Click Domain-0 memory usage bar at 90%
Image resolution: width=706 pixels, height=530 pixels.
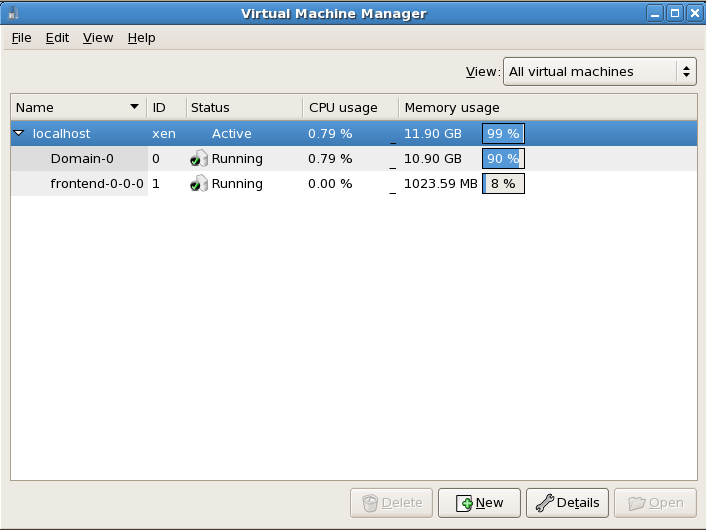[x=503, y=159]
